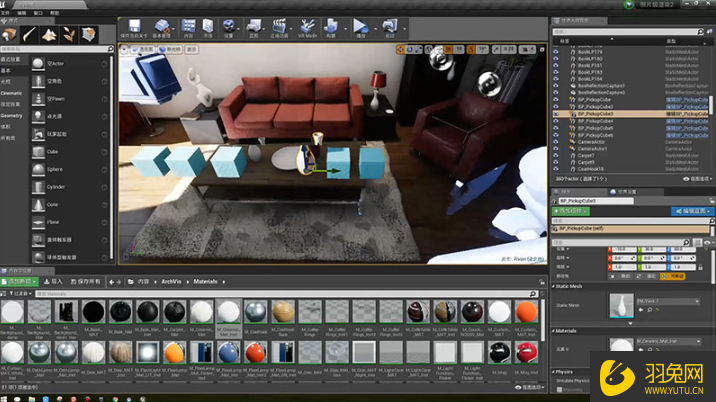Select the Geometry category in place panel
Viewport: 716px width, 402px height.
(11, 116)
